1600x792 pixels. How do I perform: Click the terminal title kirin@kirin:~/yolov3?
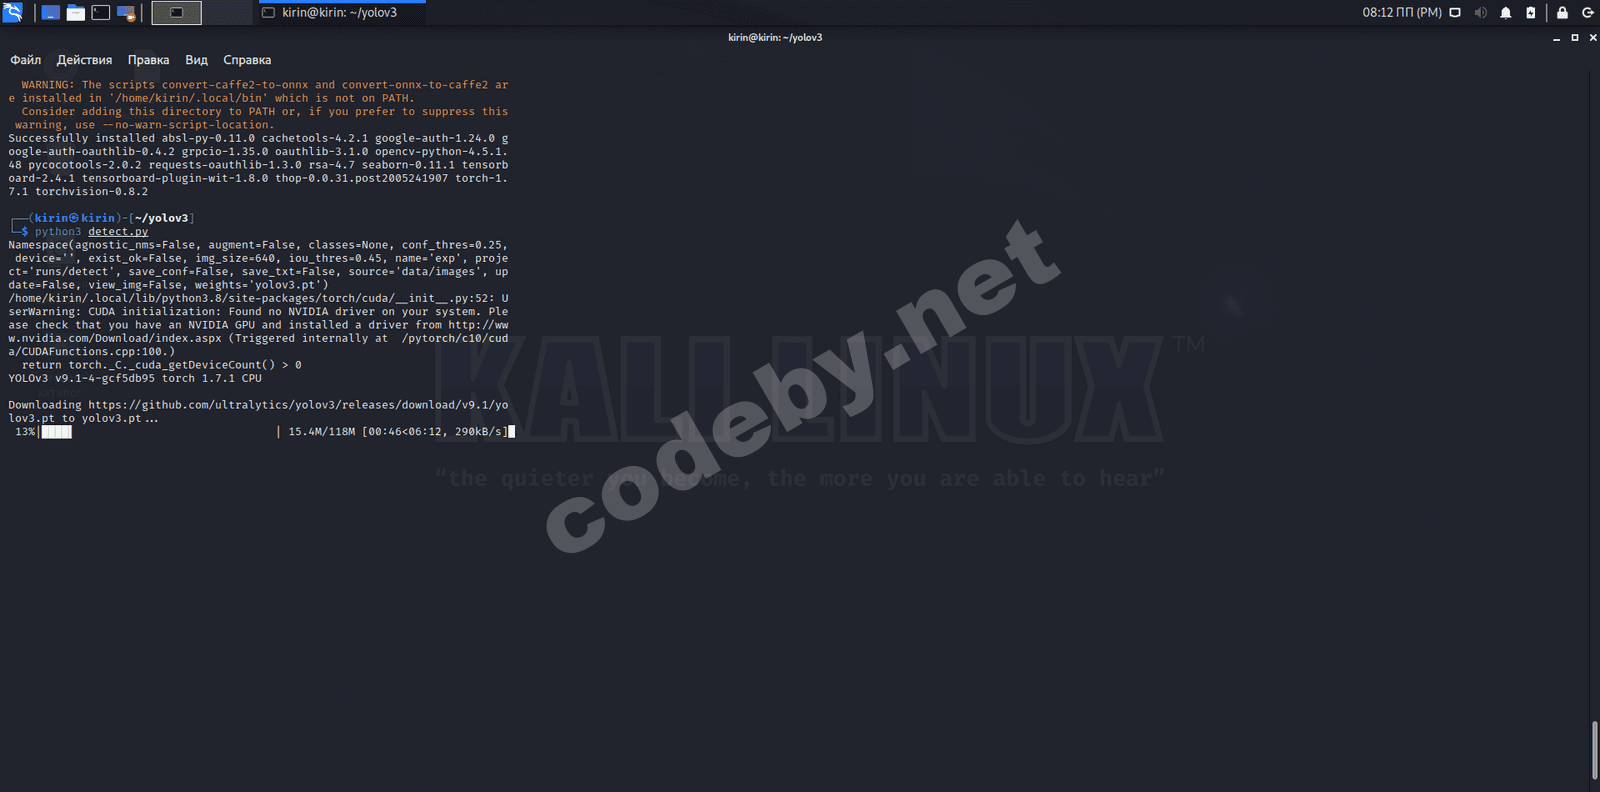[x=775, y=38]
